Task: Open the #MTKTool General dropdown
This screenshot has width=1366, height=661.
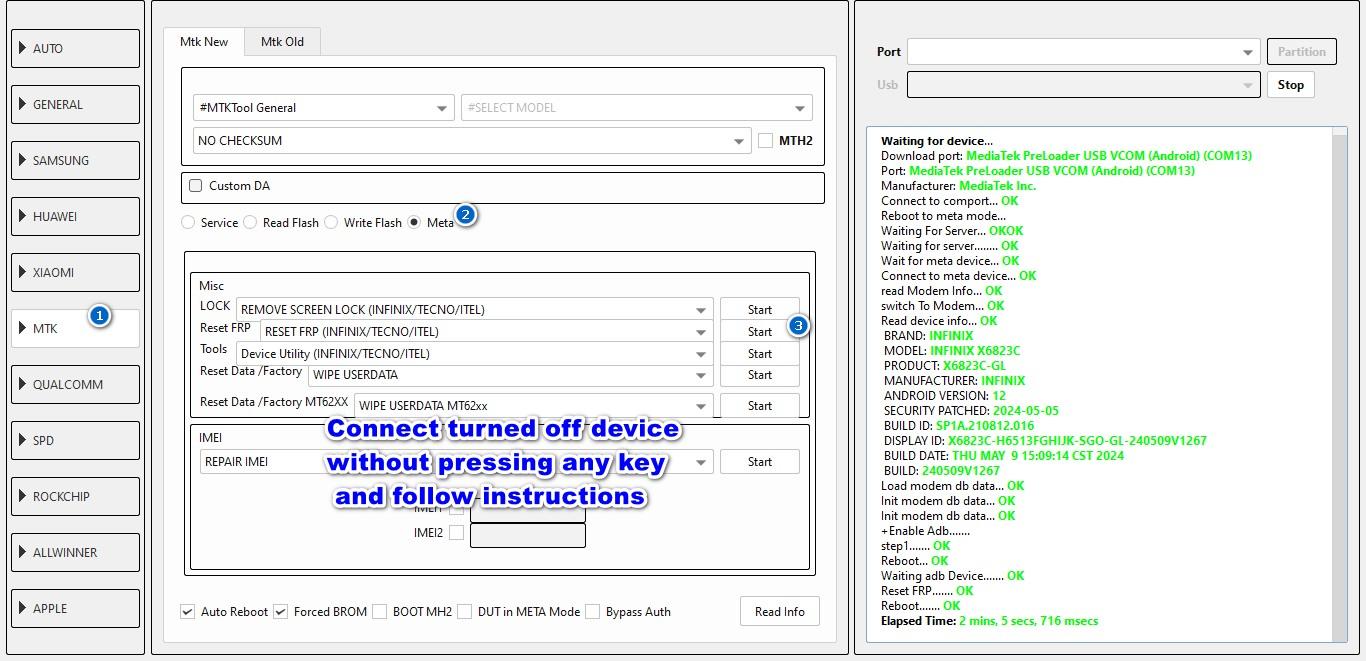Action: (323, 108)
